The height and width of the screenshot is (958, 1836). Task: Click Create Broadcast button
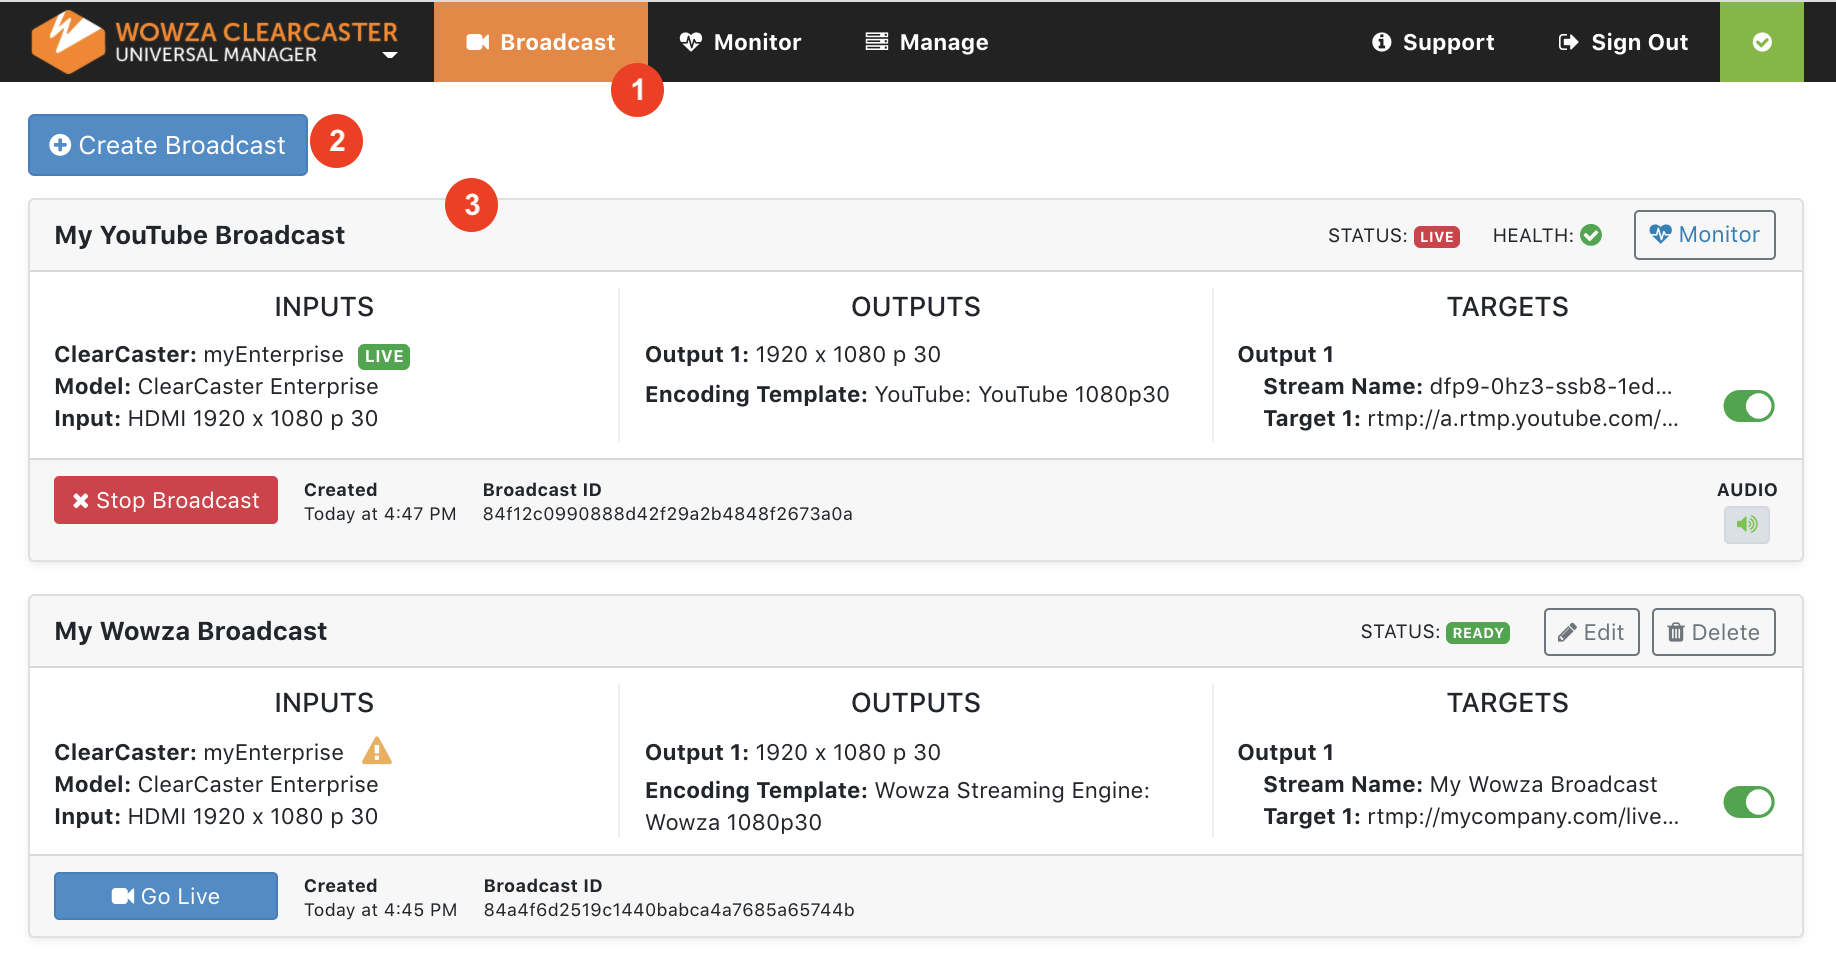(168, 145)
